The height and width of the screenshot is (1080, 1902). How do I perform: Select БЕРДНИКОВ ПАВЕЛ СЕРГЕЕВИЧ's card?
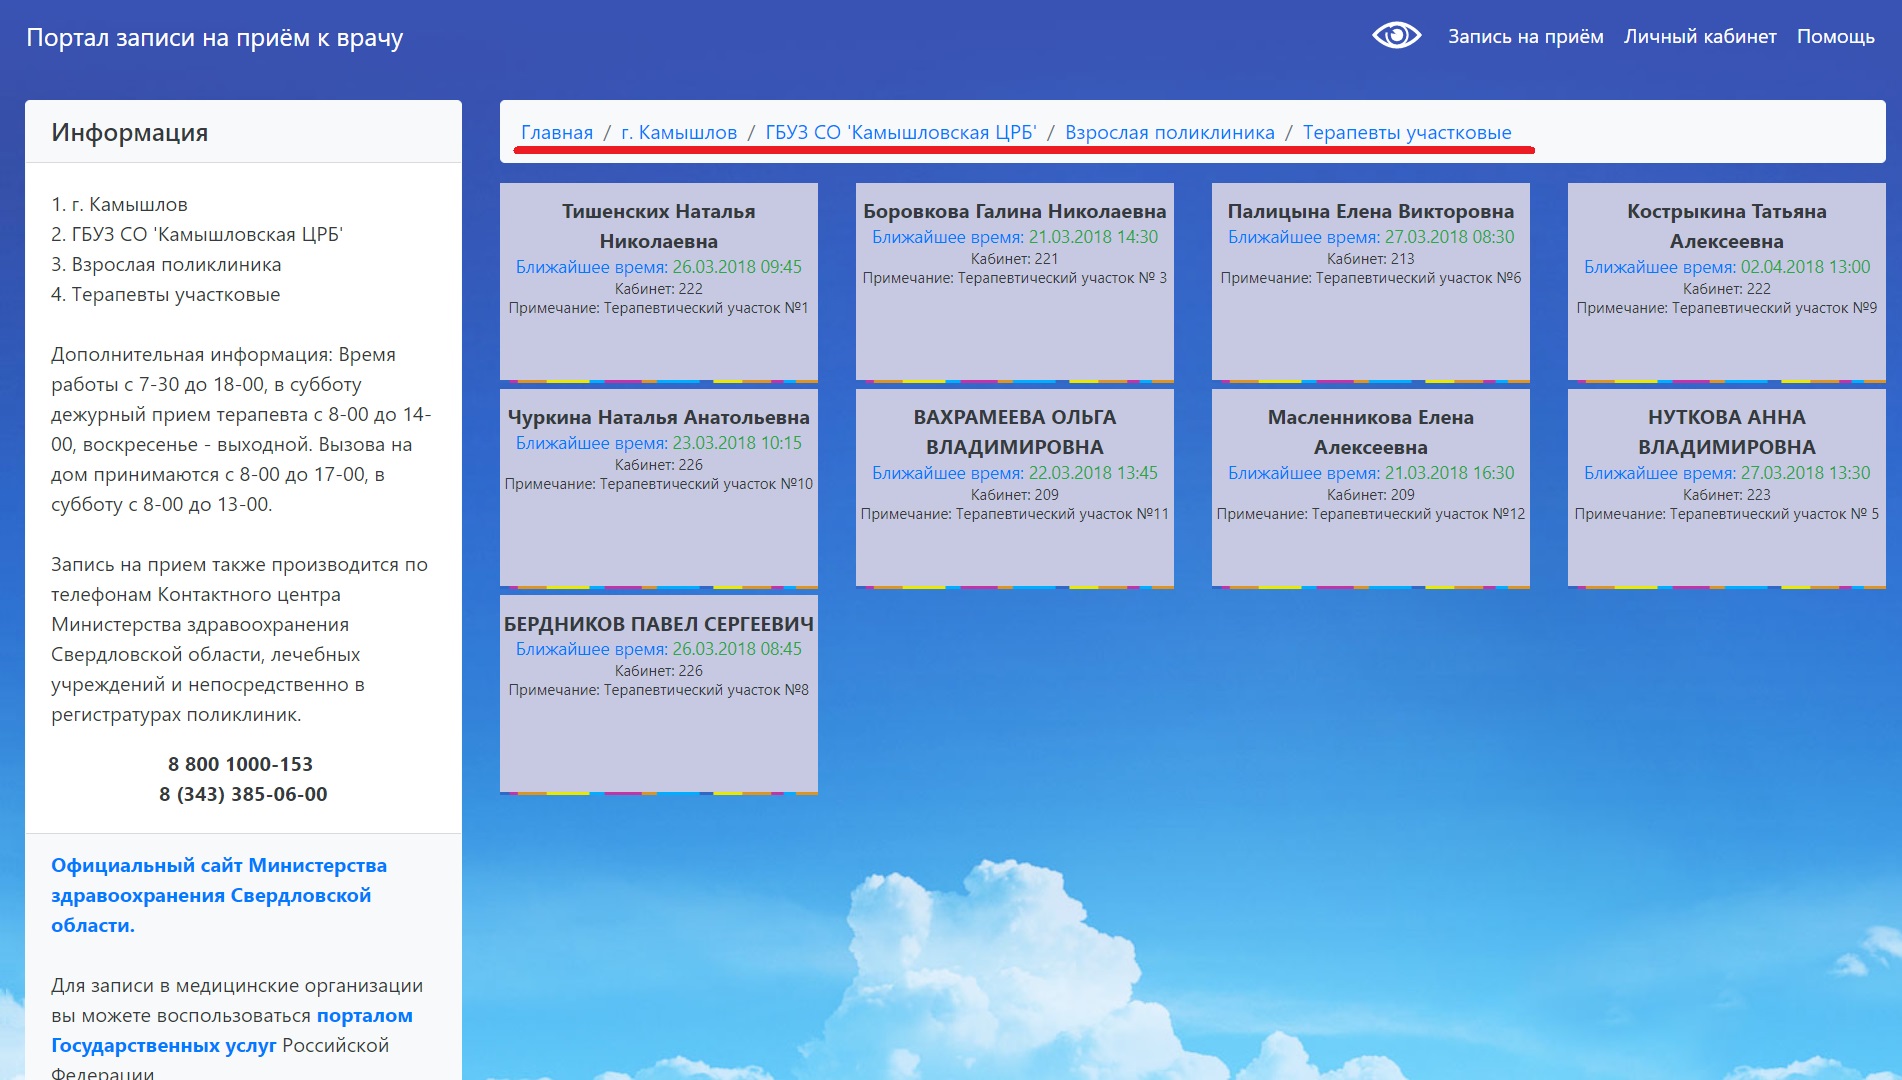click(658, 693)
